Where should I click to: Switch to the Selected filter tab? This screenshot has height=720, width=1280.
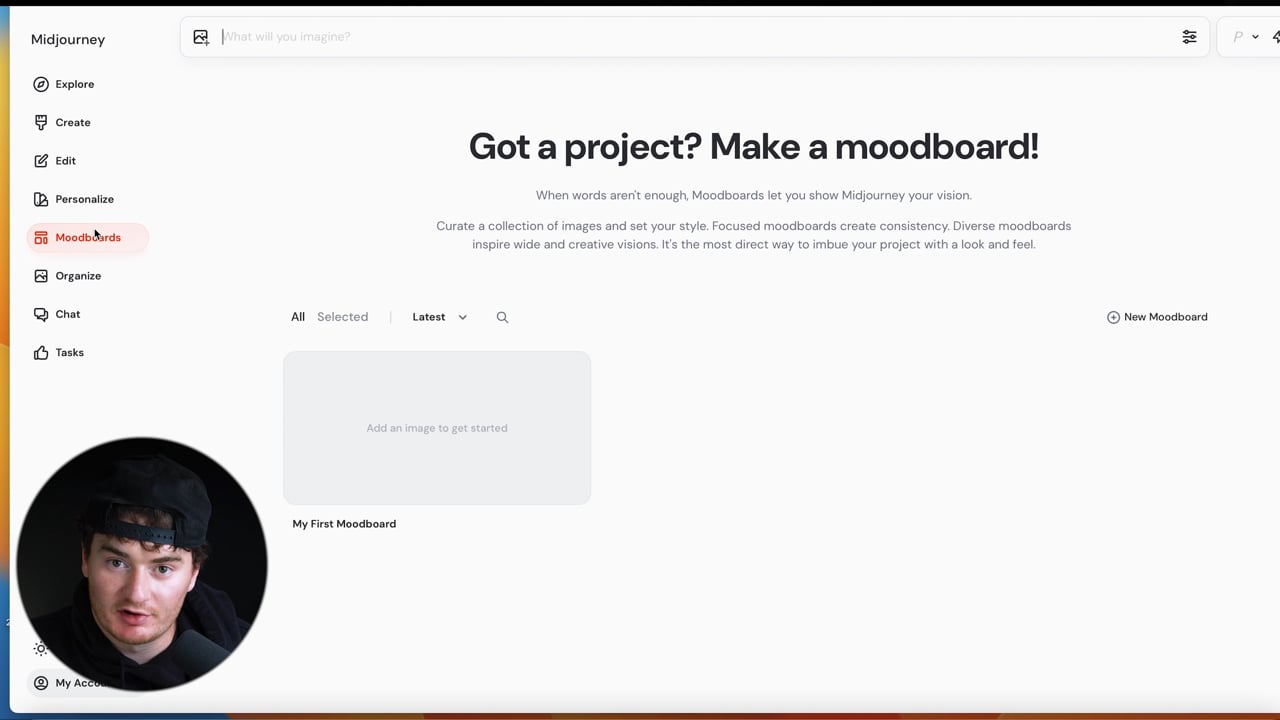[x=342, y=317]
